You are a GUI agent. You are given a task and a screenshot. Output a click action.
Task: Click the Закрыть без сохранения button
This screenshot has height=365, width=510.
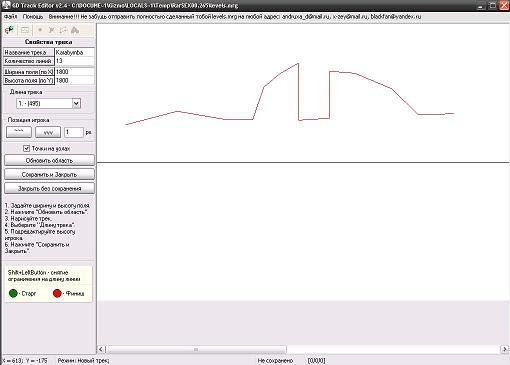49,188
